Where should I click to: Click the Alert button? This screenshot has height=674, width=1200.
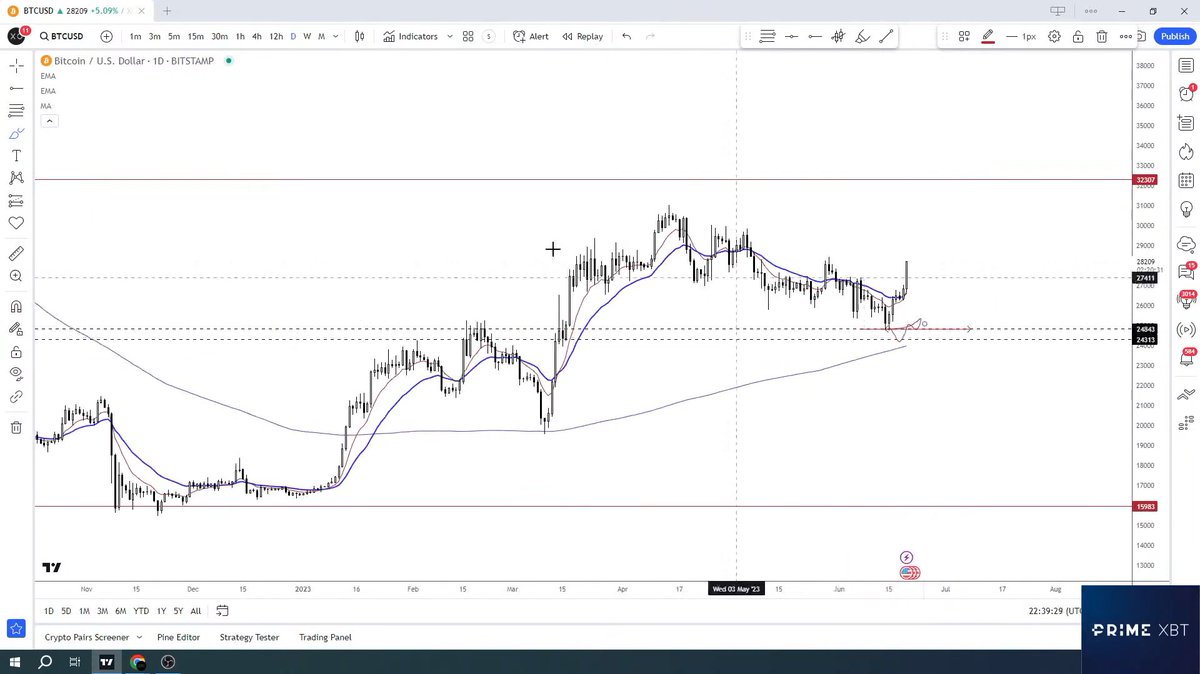tap(531, 36)
